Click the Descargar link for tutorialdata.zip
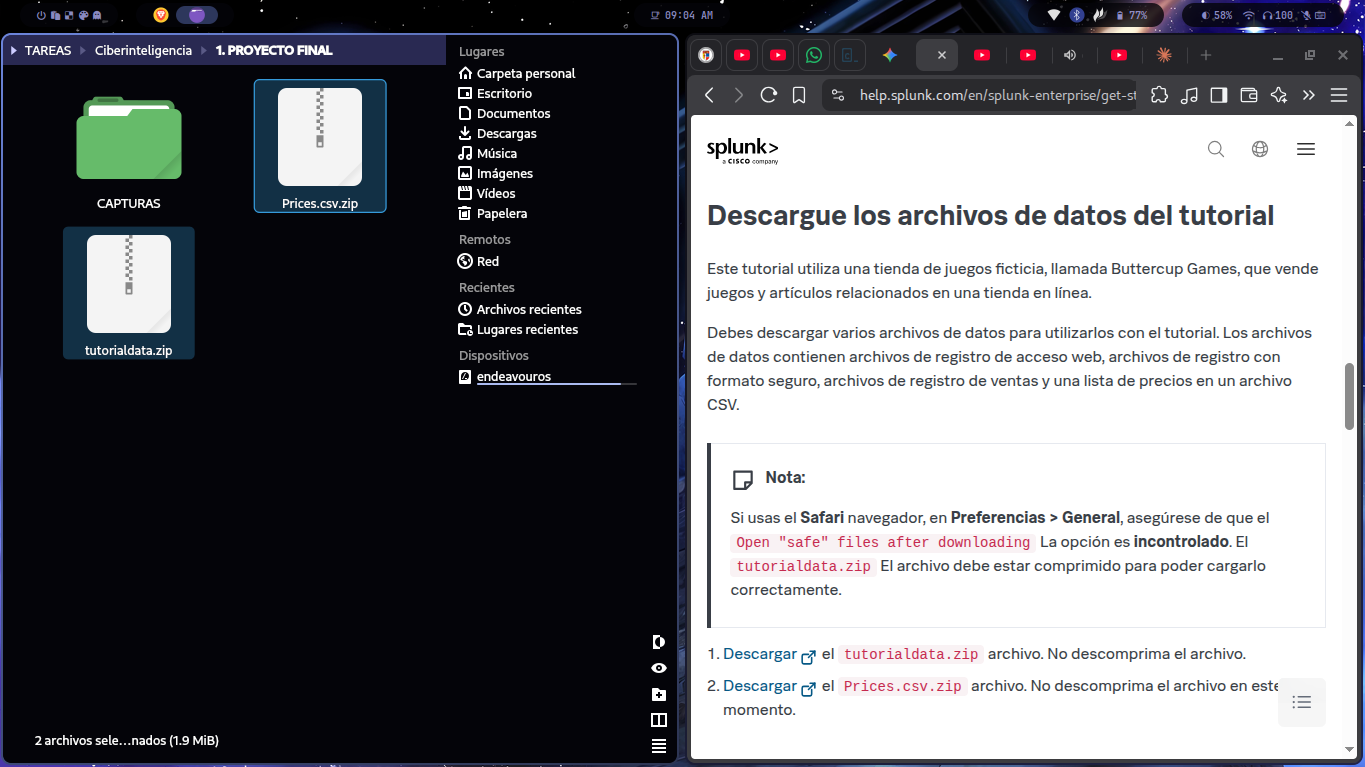Viewport: 1365px width, 767px height. (x=759, y=654)
